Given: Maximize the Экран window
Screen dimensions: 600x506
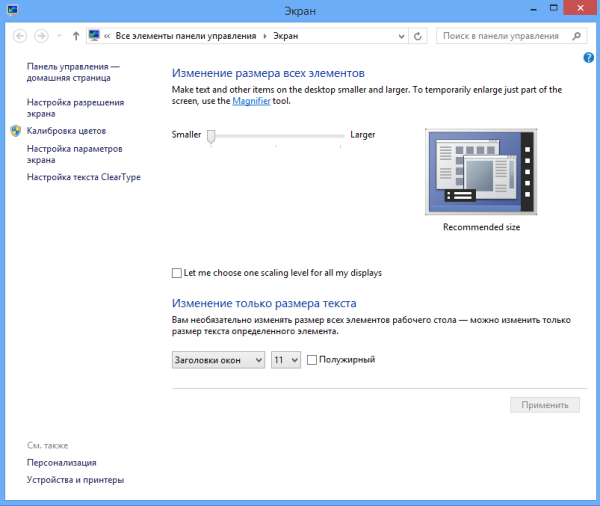Looking at the screenshot, I should point(553,8).
